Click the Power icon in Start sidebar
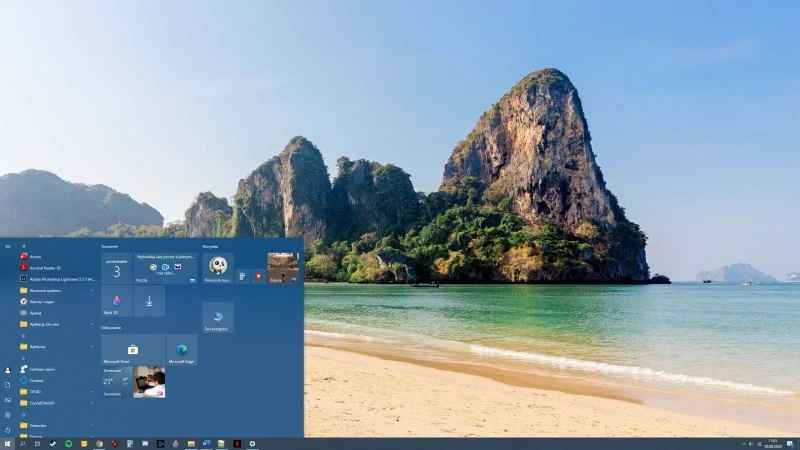800x450 pixels. (x=8, y=428)
